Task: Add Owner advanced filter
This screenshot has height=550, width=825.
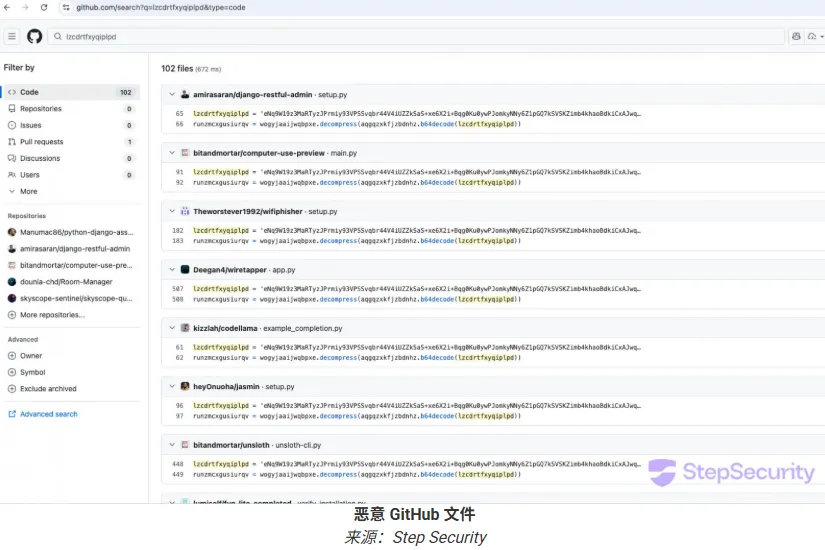Action: [x=25, y=356]
